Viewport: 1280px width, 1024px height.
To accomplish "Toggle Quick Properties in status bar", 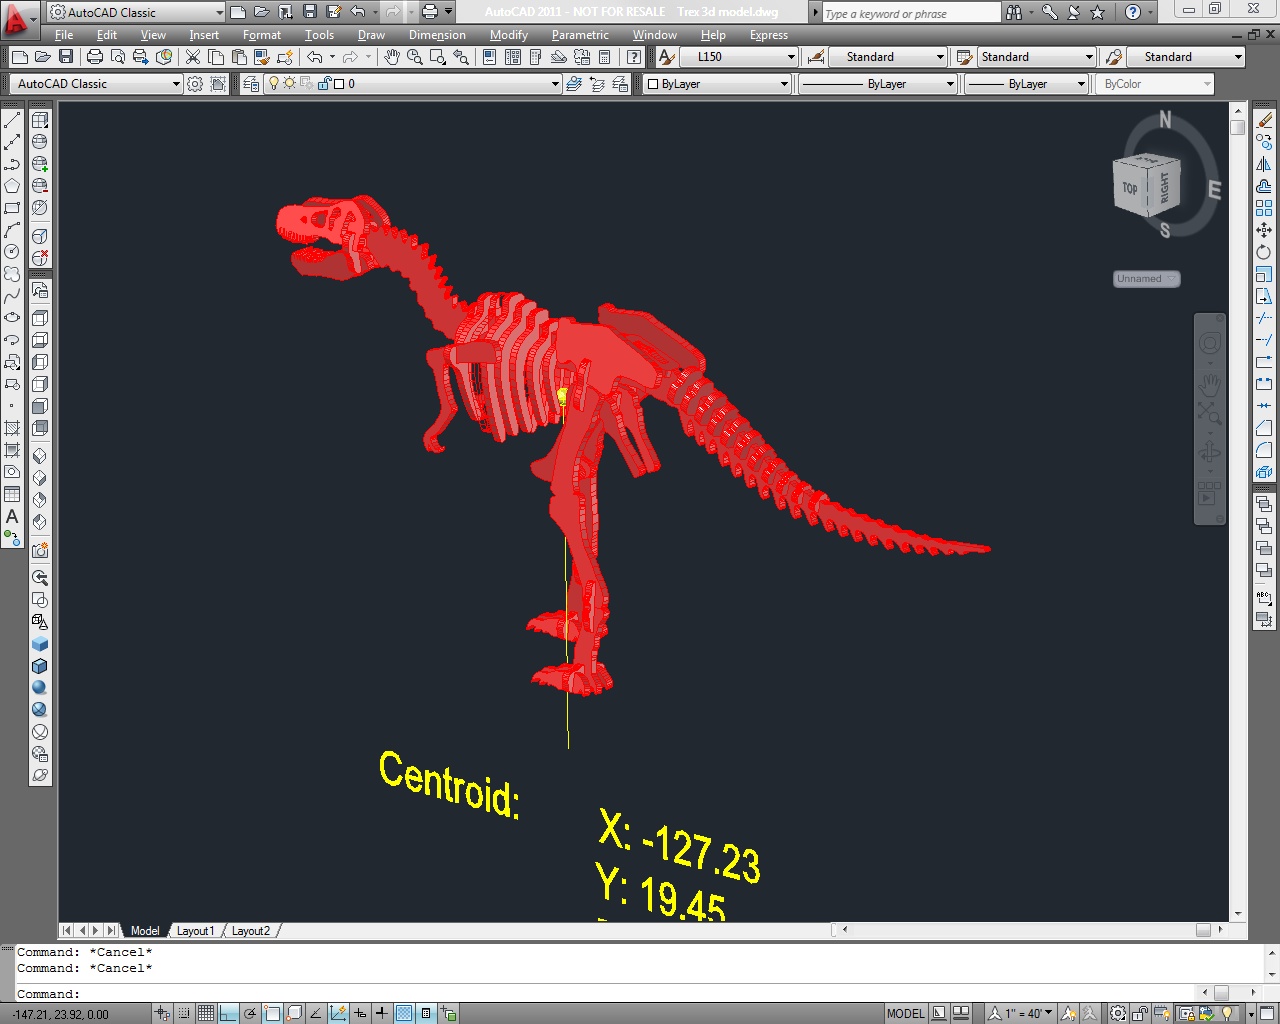I will click(x=426, y=1013).
